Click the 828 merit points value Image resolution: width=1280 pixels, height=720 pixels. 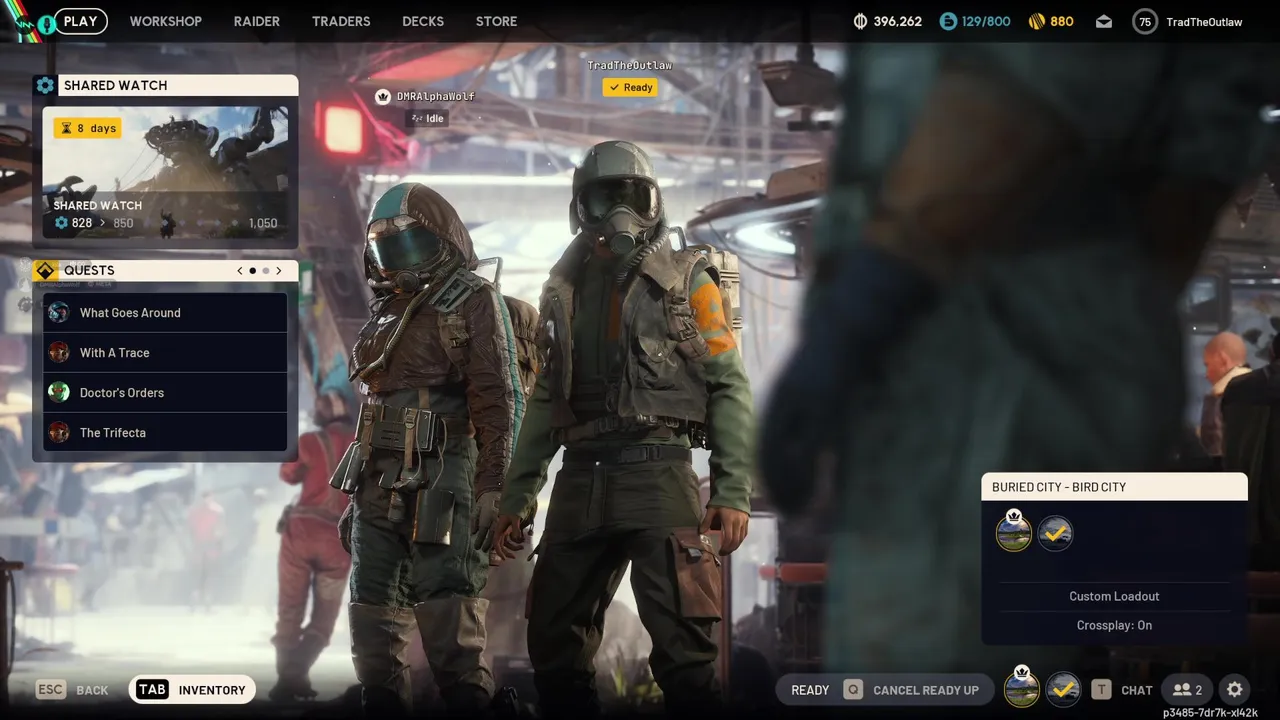[x=82, y=223]
